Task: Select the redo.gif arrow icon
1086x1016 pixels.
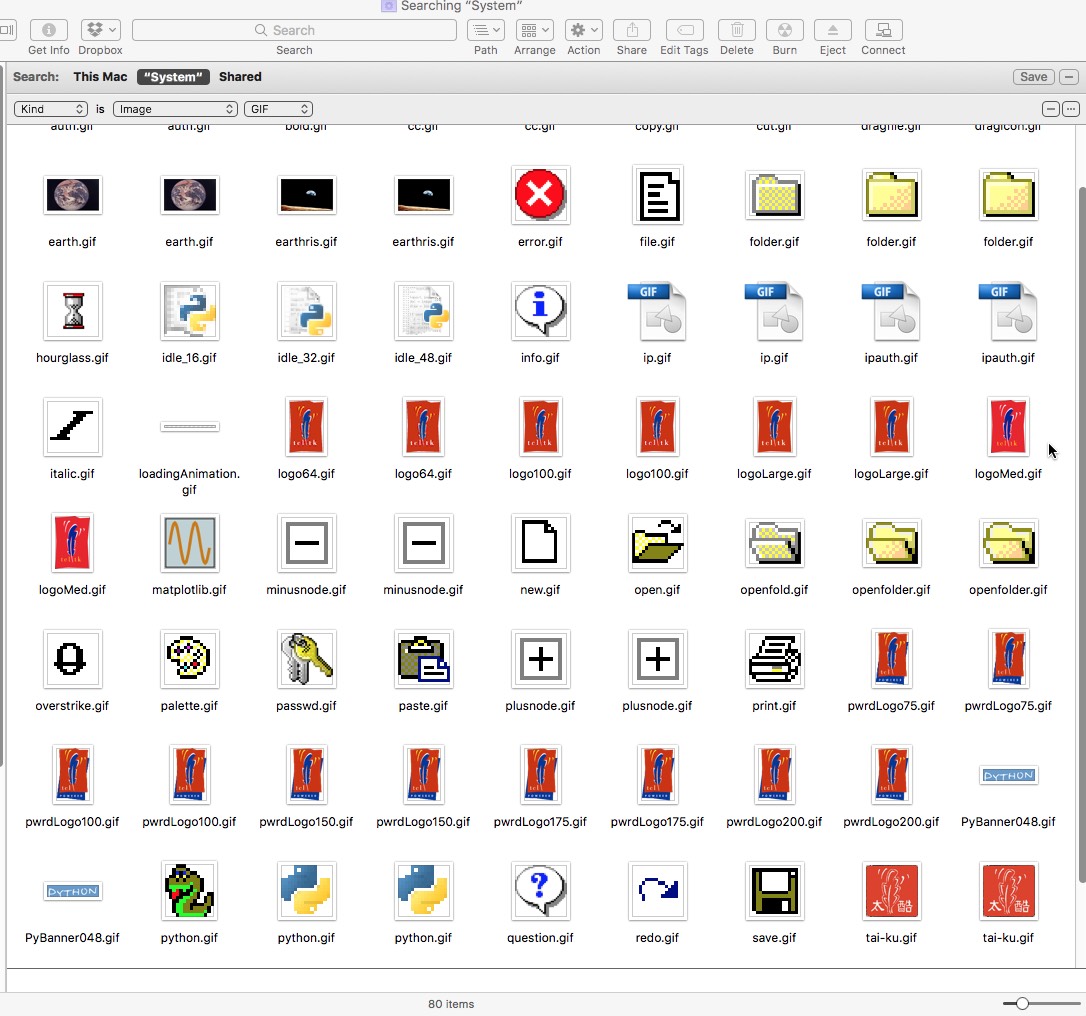Action: tap(657, 891)
